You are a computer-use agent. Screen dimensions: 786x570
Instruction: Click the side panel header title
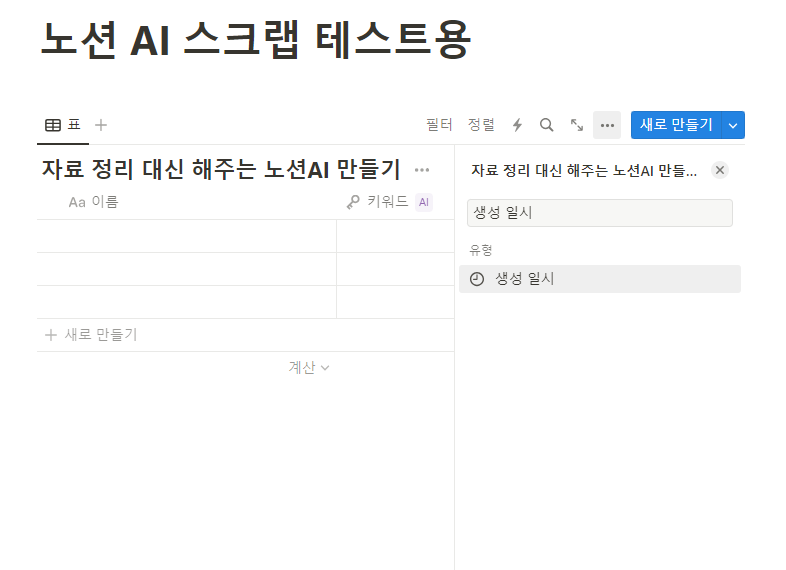point(584,170)
